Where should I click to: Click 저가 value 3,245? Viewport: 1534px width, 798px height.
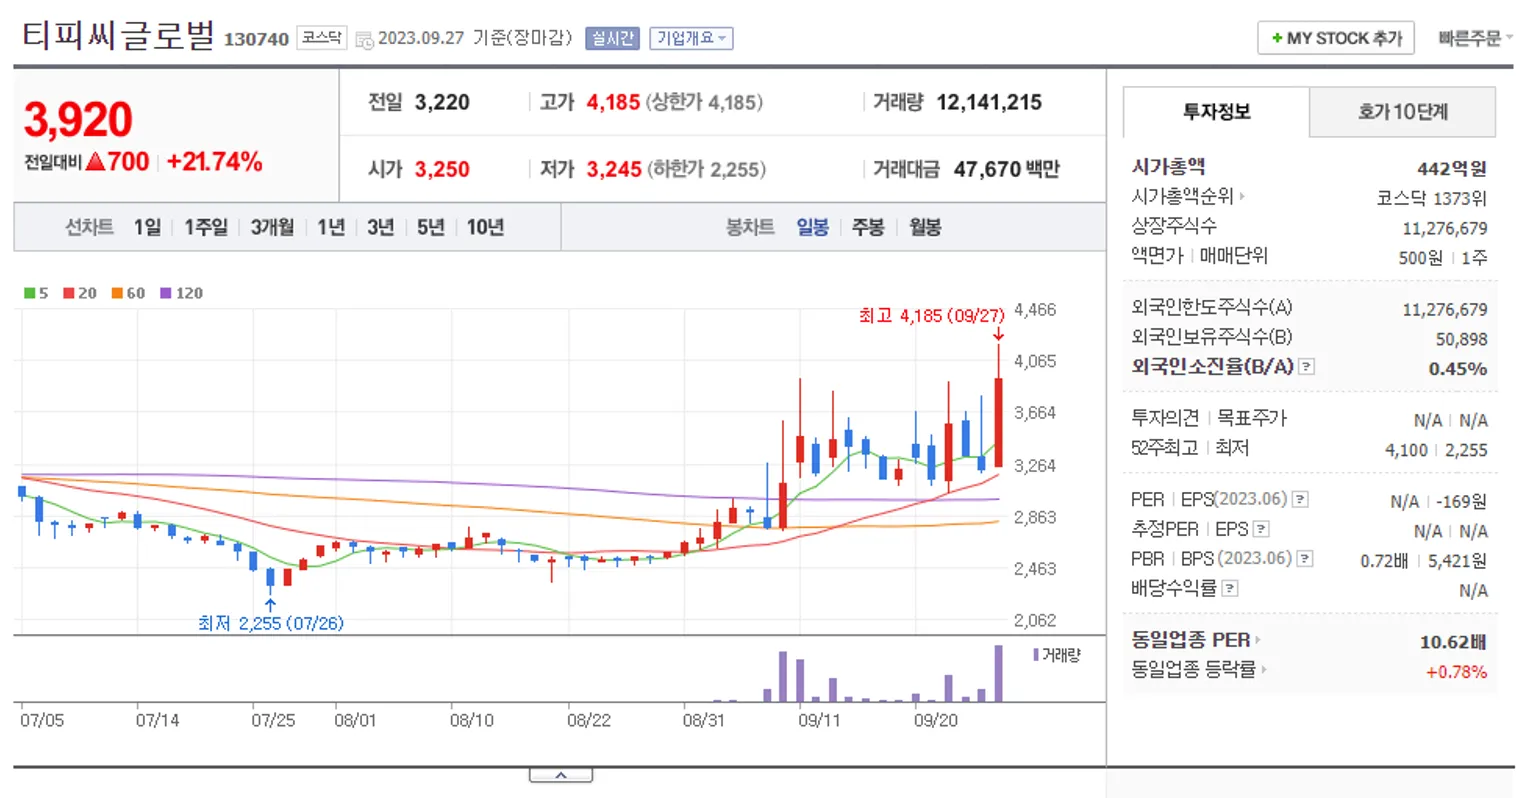pyautogui.click(x=614, y=169)
